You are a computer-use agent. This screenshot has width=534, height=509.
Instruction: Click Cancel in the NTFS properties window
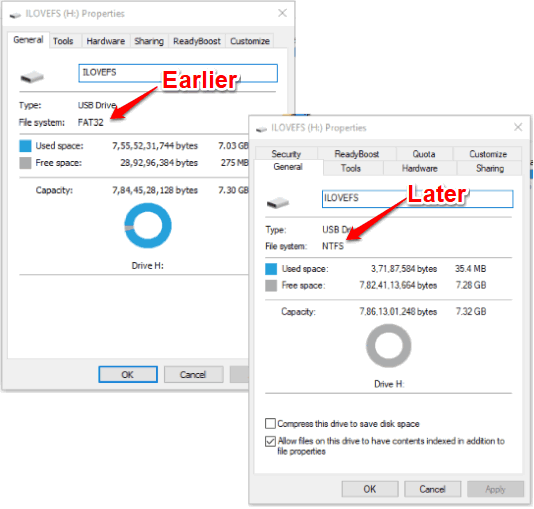(433, 489)
